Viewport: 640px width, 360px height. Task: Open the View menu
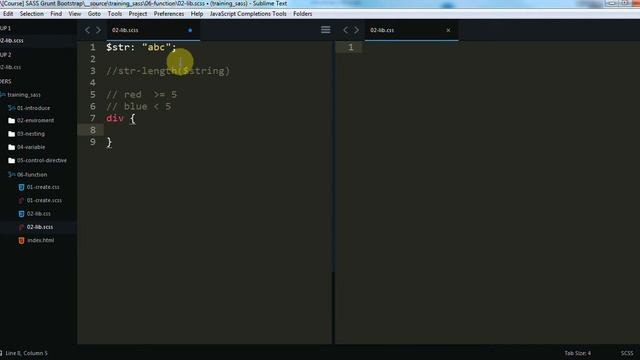[x=75, y=13]
